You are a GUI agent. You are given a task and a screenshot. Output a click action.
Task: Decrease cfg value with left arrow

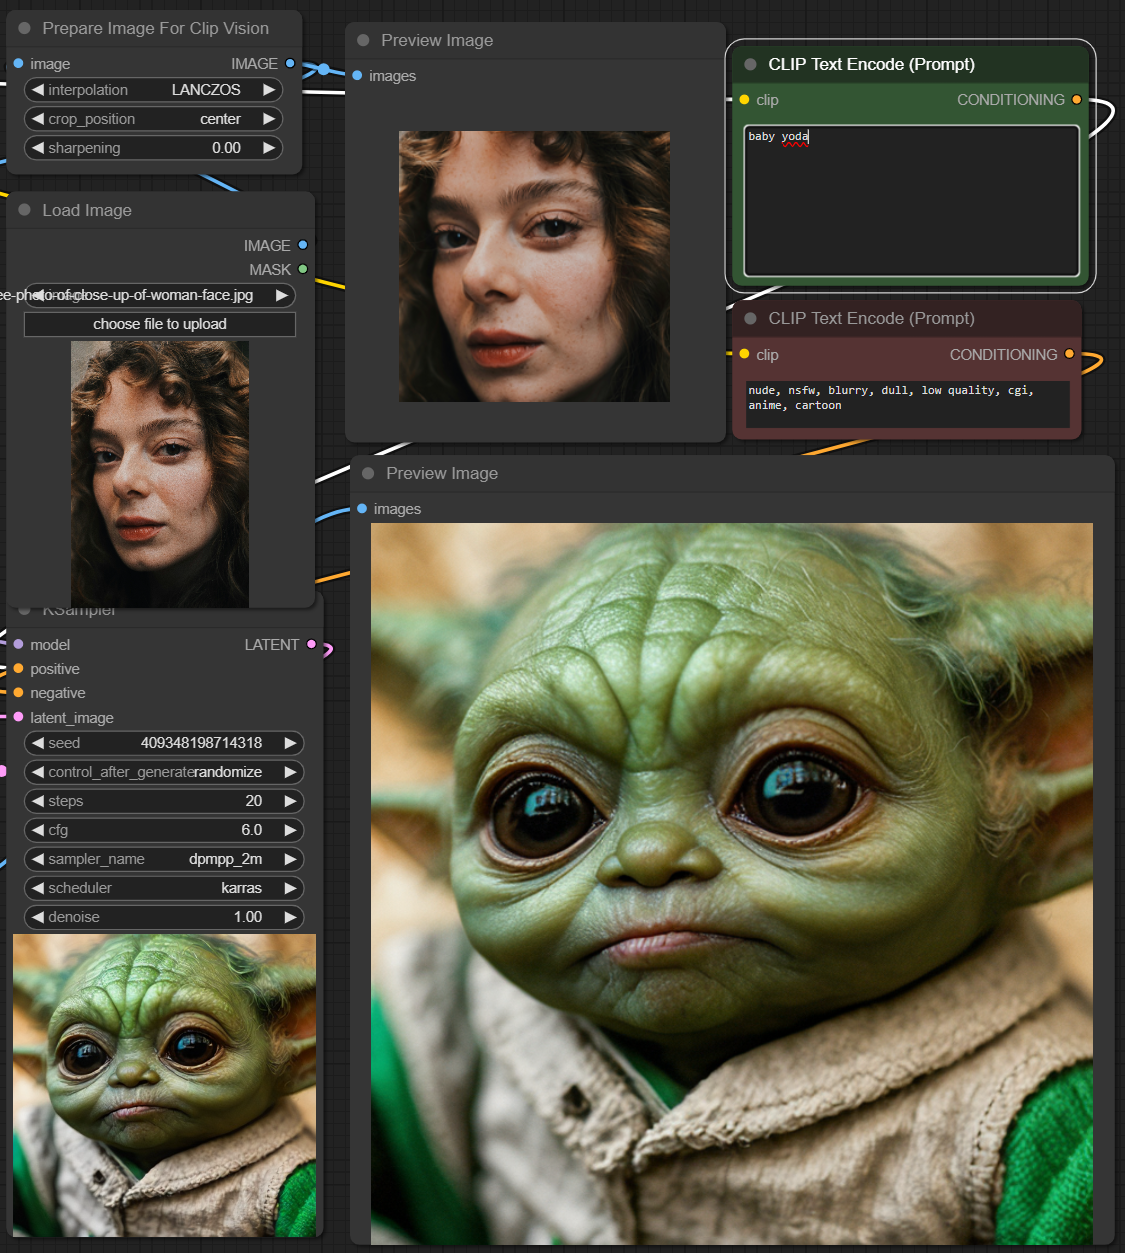tap(38, 830)
